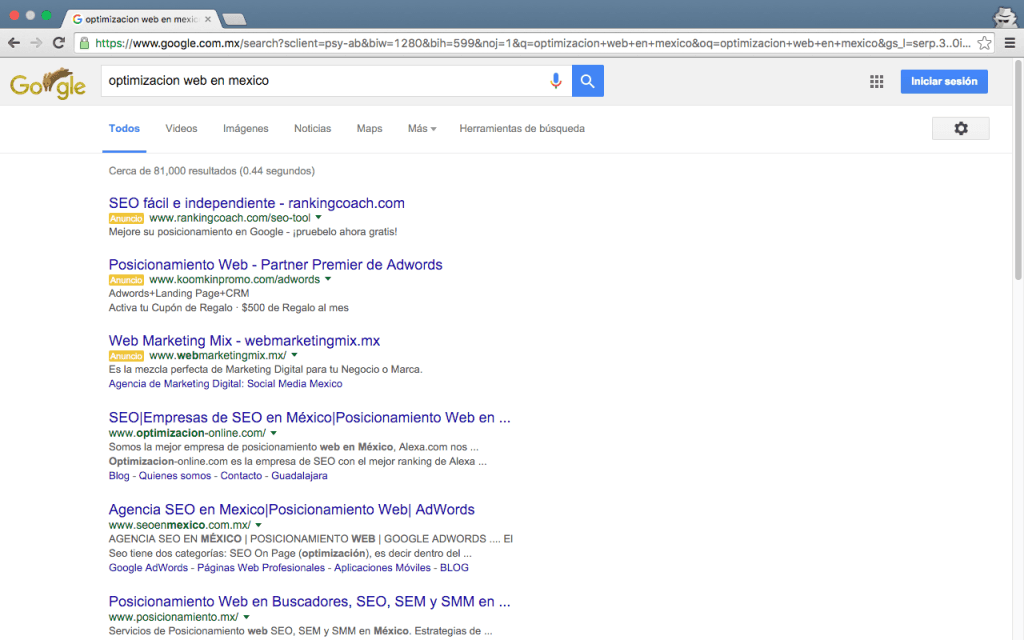Select the Todos results tab
This screenshot has height=640, width=1024.
[x=124, y=129]
